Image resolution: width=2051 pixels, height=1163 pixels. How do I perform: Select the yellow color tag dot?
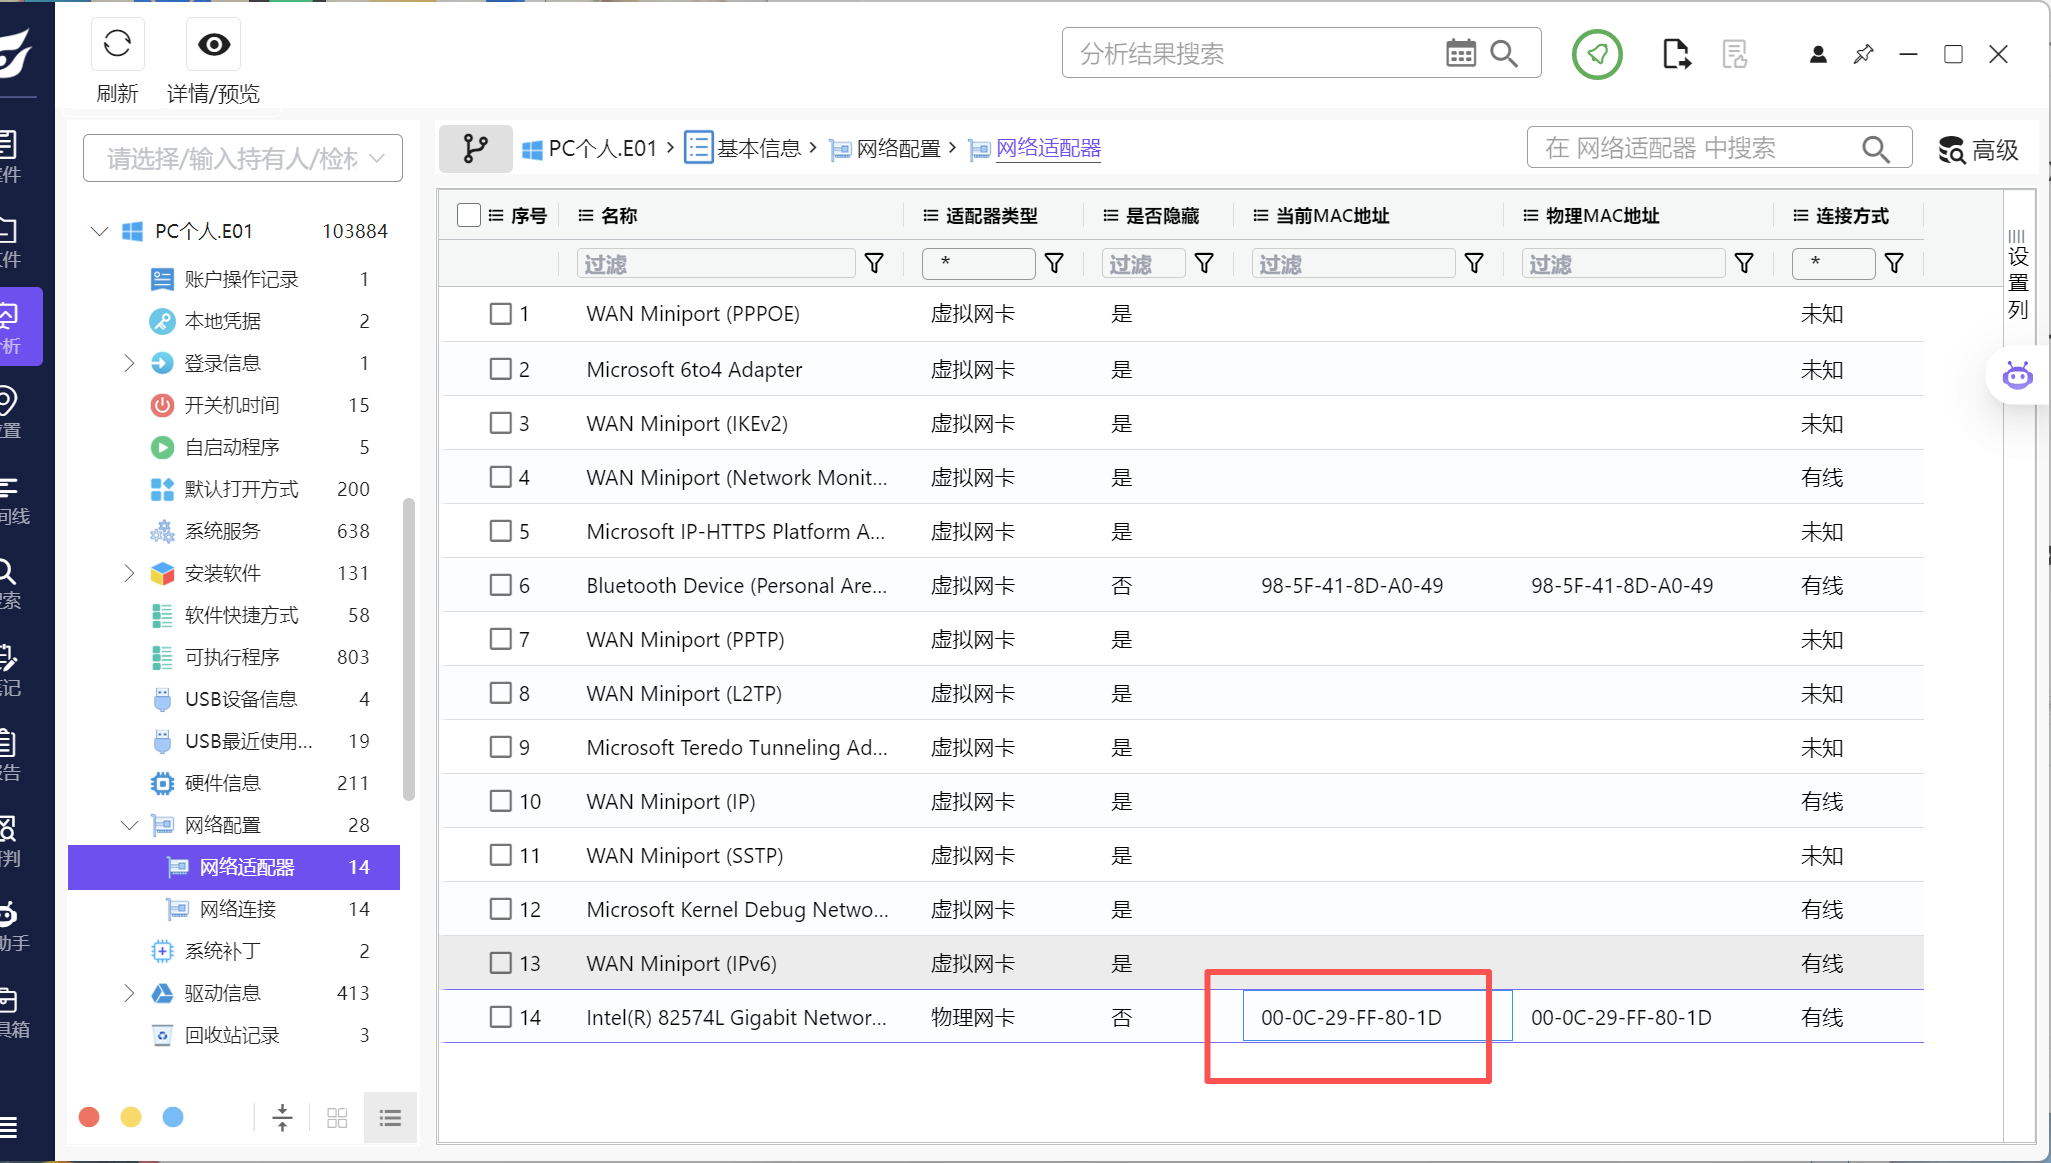coord(131,1117)
